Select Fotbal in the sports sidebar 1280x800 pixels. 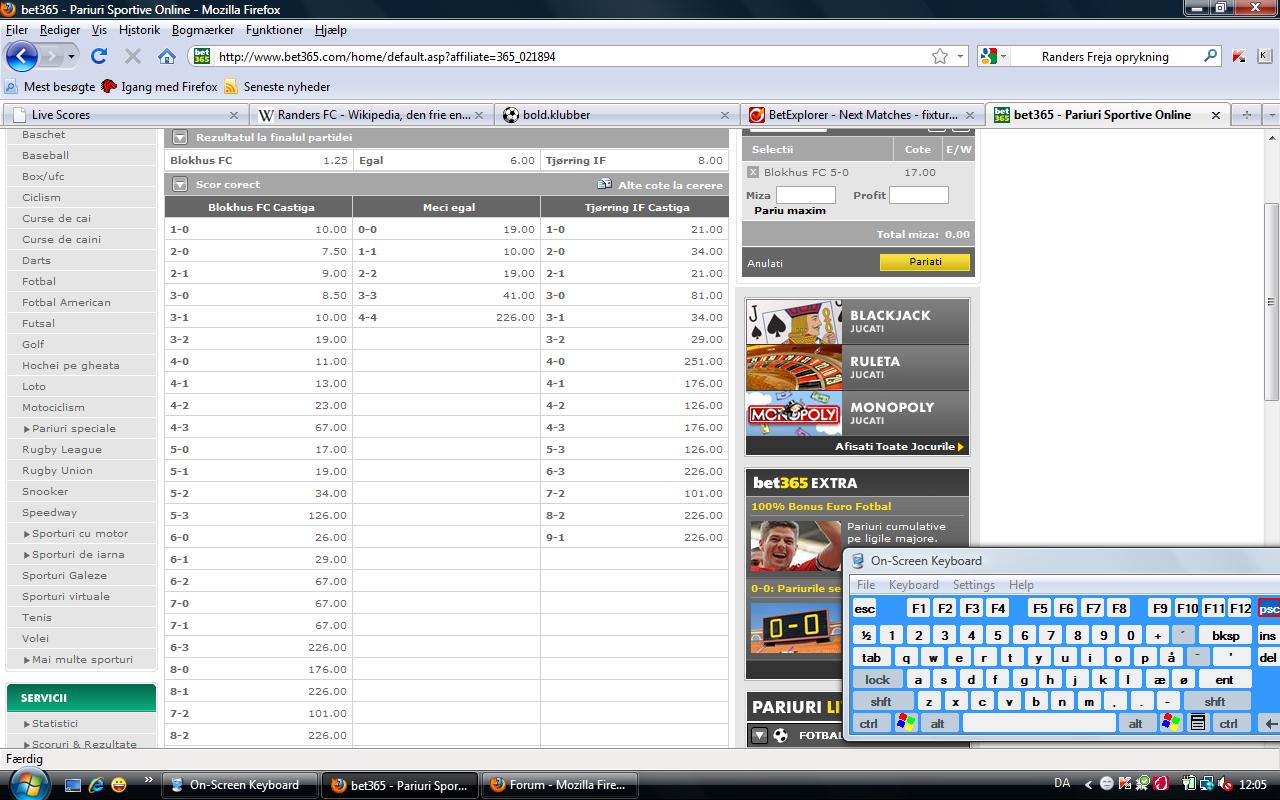coord(39,282)
